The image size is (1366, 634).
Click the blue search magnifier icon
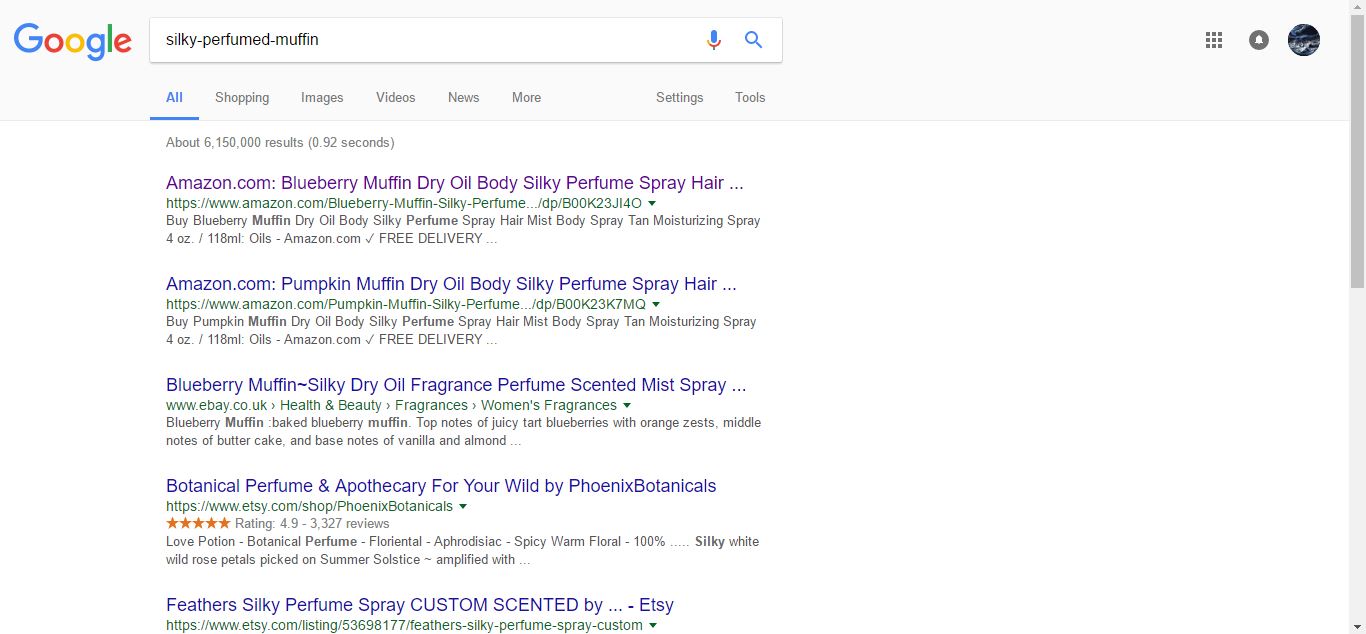(753, 40)
